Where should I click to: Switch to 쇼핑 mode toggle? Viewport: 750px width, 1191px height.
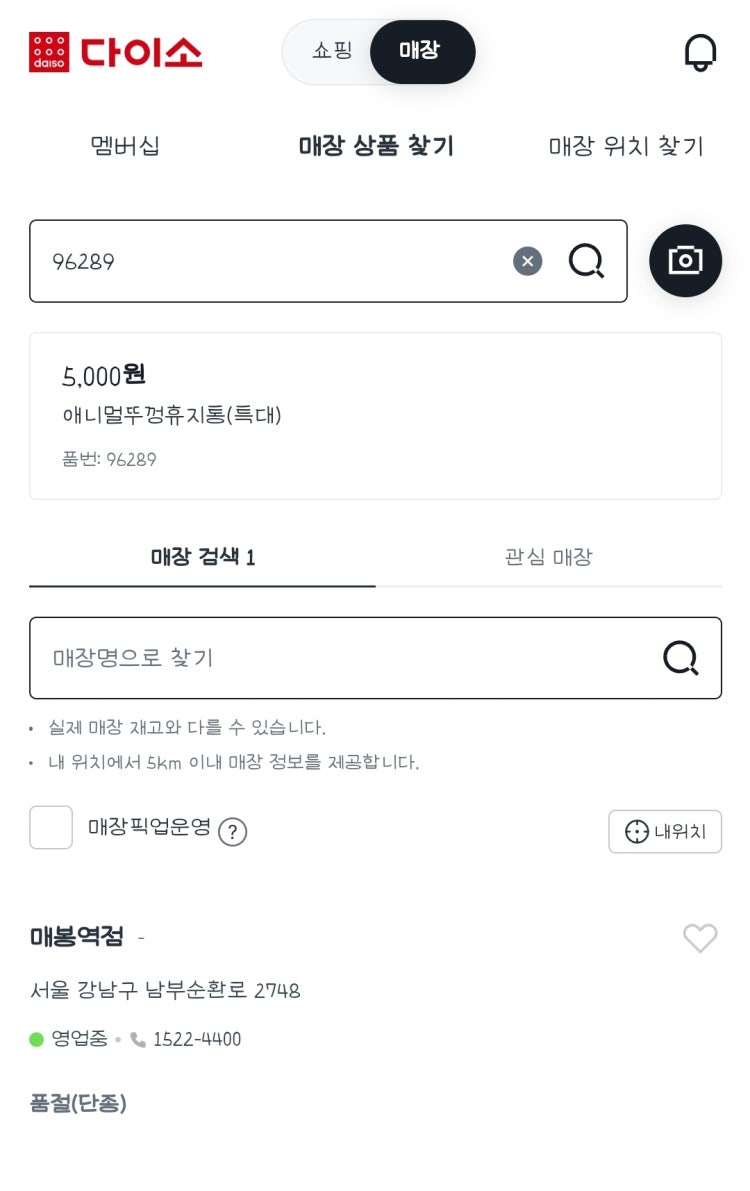coord(332,51)
